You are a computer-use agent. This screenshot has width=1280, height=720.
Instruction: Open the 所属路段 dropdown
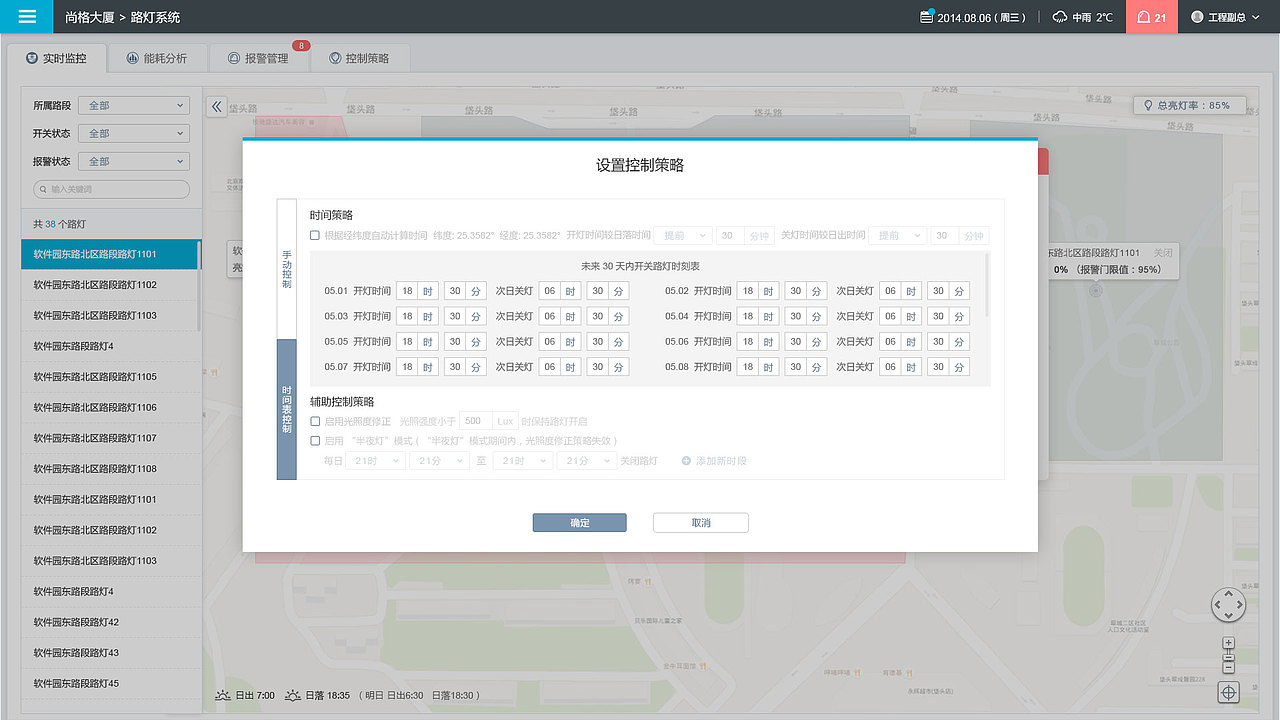(x=134, y=105)
